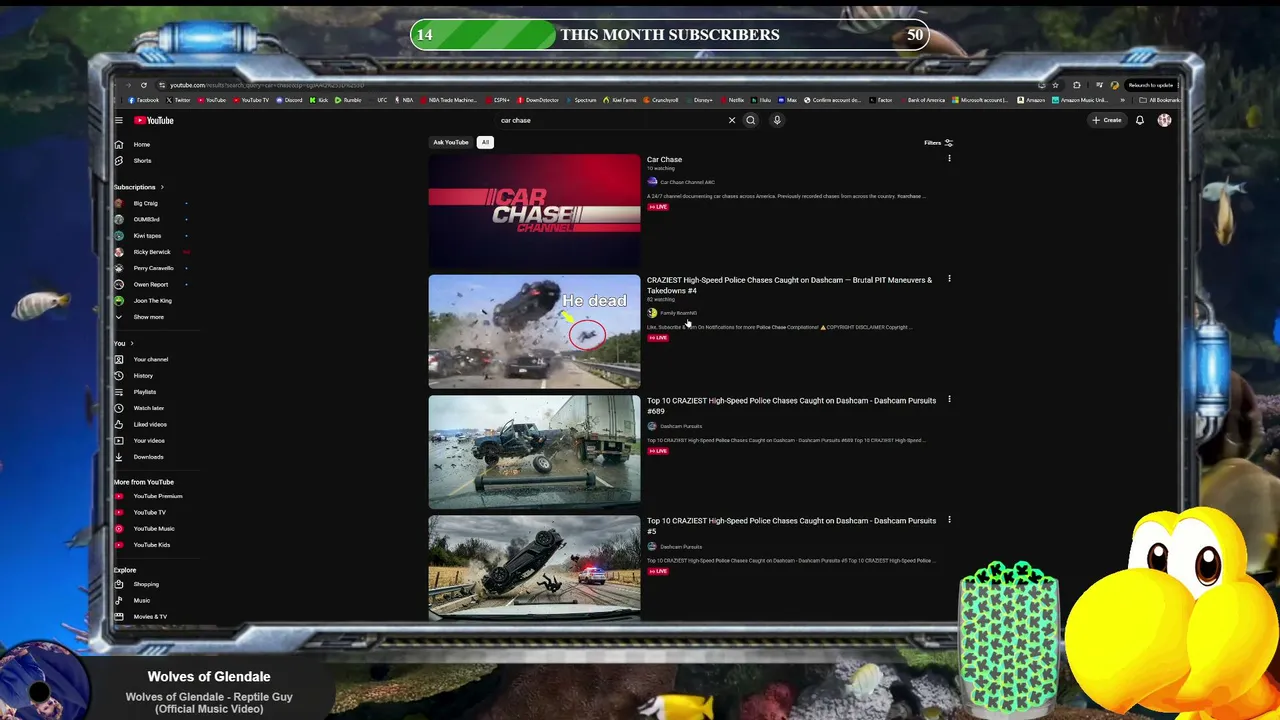1280x720 pixels.
Task: Open options menu for Dashcam Pursuits #689
Action: coord(949,399)
